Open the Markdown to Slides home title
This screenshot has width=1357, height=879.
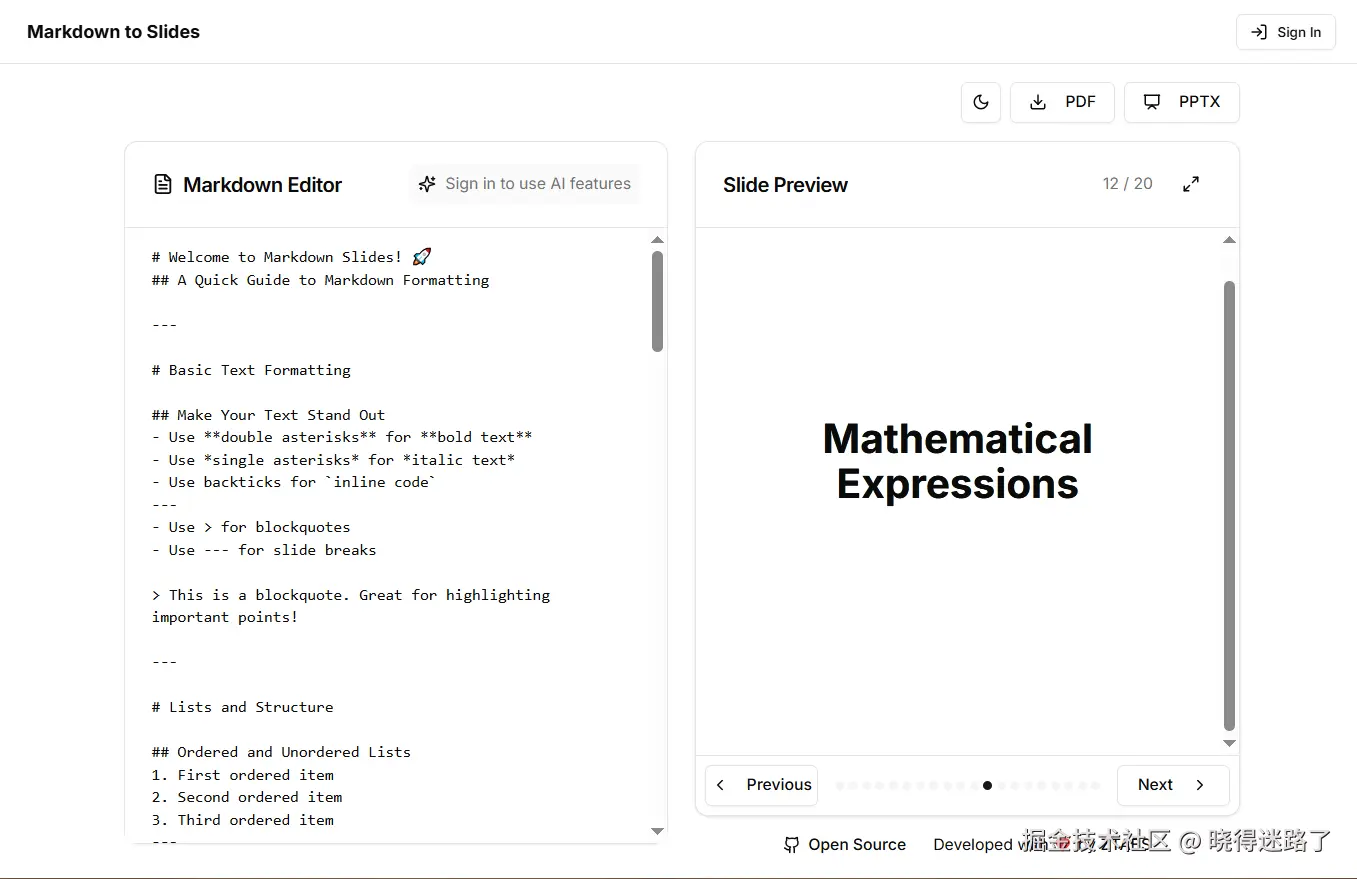(113, 32)
